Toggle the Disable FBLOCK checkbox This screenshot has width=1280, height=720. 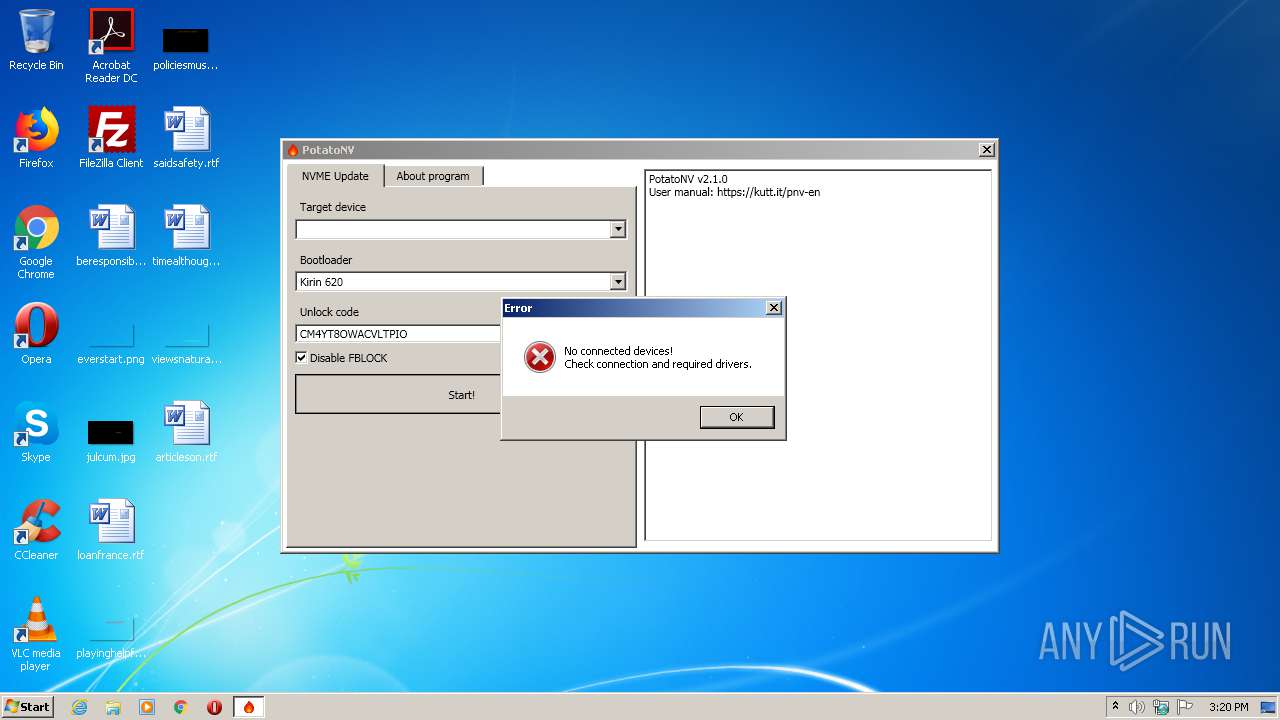click(x=301, y=358)
